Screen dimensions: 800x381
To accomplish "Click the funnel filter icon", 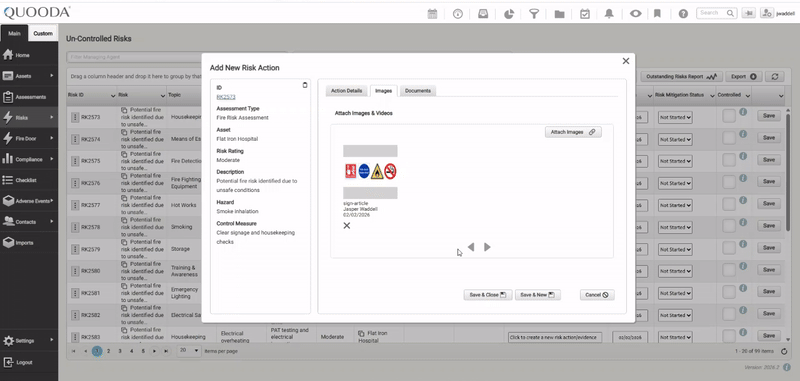I will point(534,14).
